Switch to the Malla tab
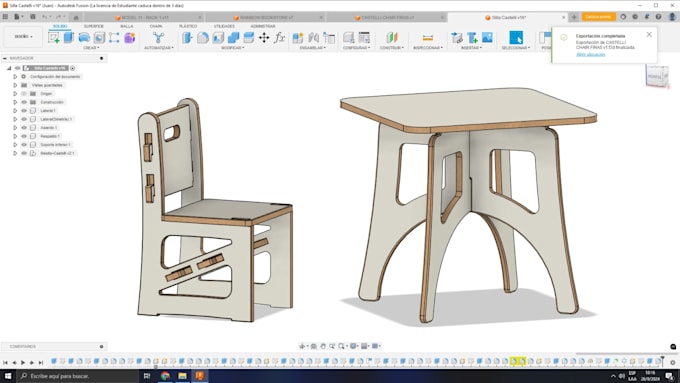 pyautogui.click(x=127, y=26)
